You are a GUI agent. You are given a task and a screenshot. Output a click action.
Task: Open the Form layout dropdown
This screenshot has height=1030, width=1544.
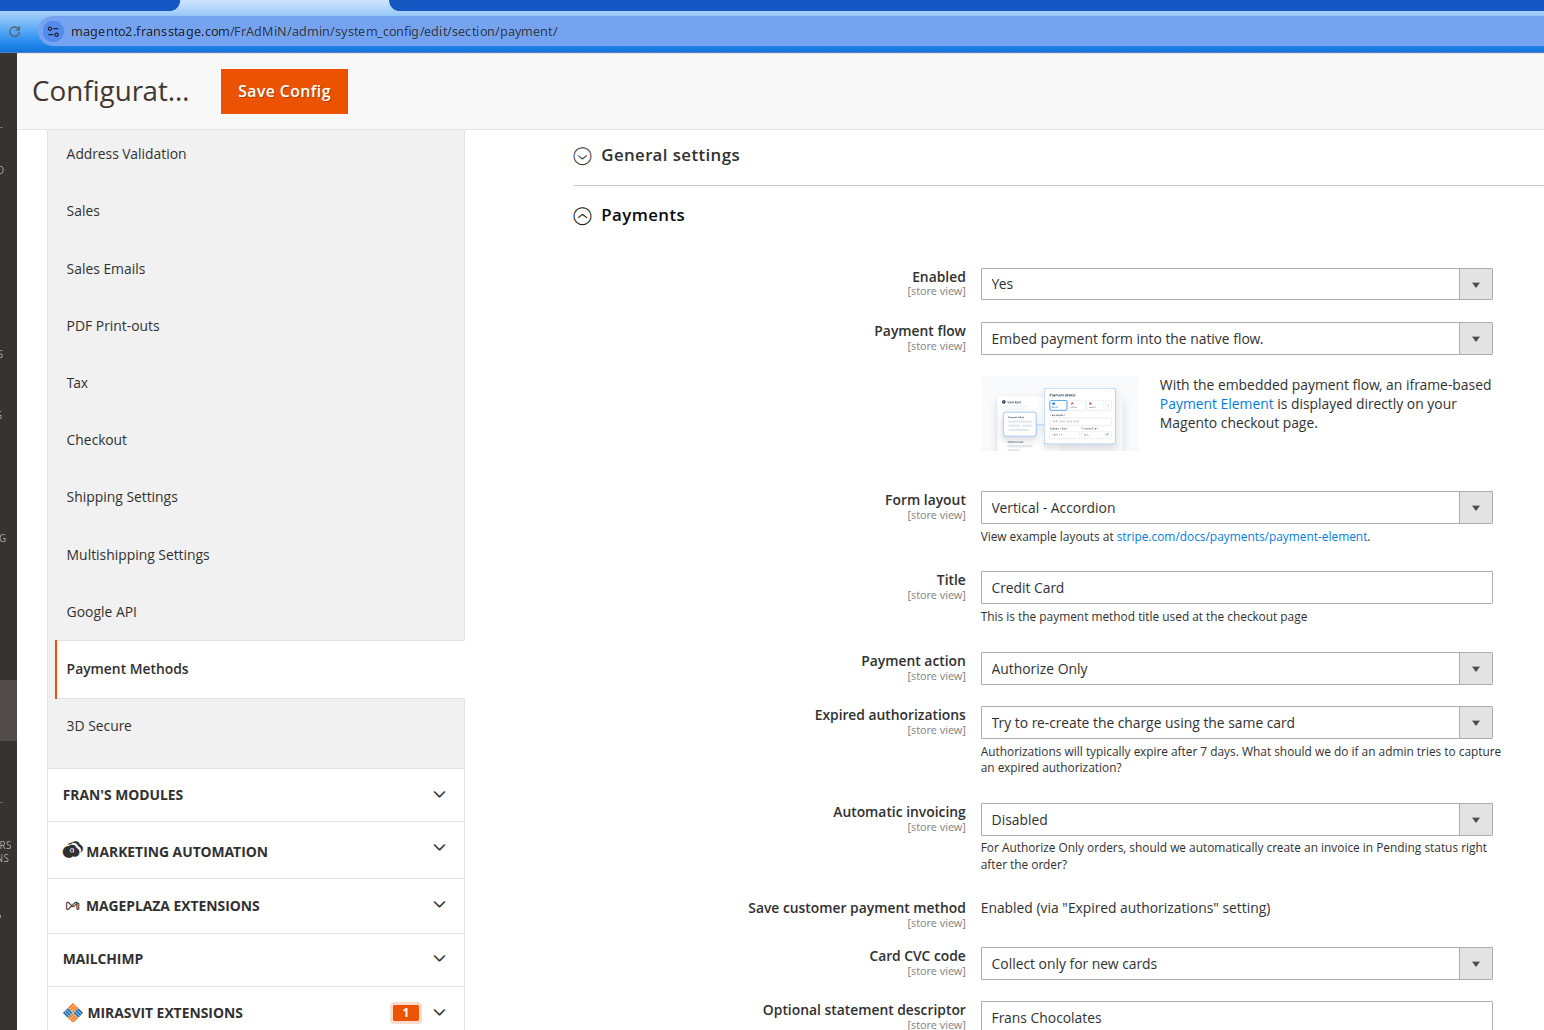1235,508
